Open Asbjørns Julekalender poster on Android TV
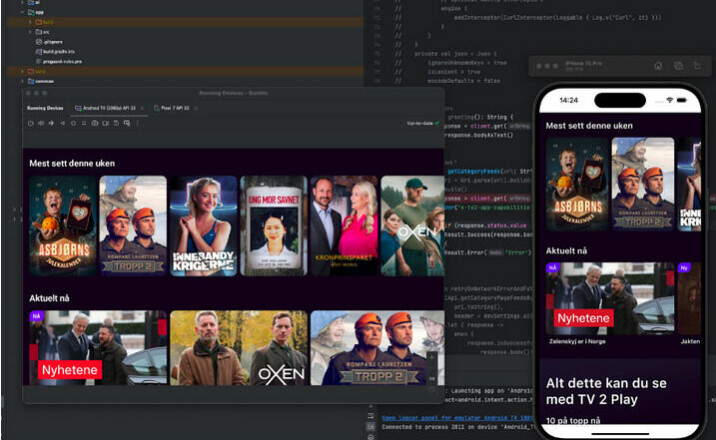Screen dimensions: 716x440 [x=63, y=226]
